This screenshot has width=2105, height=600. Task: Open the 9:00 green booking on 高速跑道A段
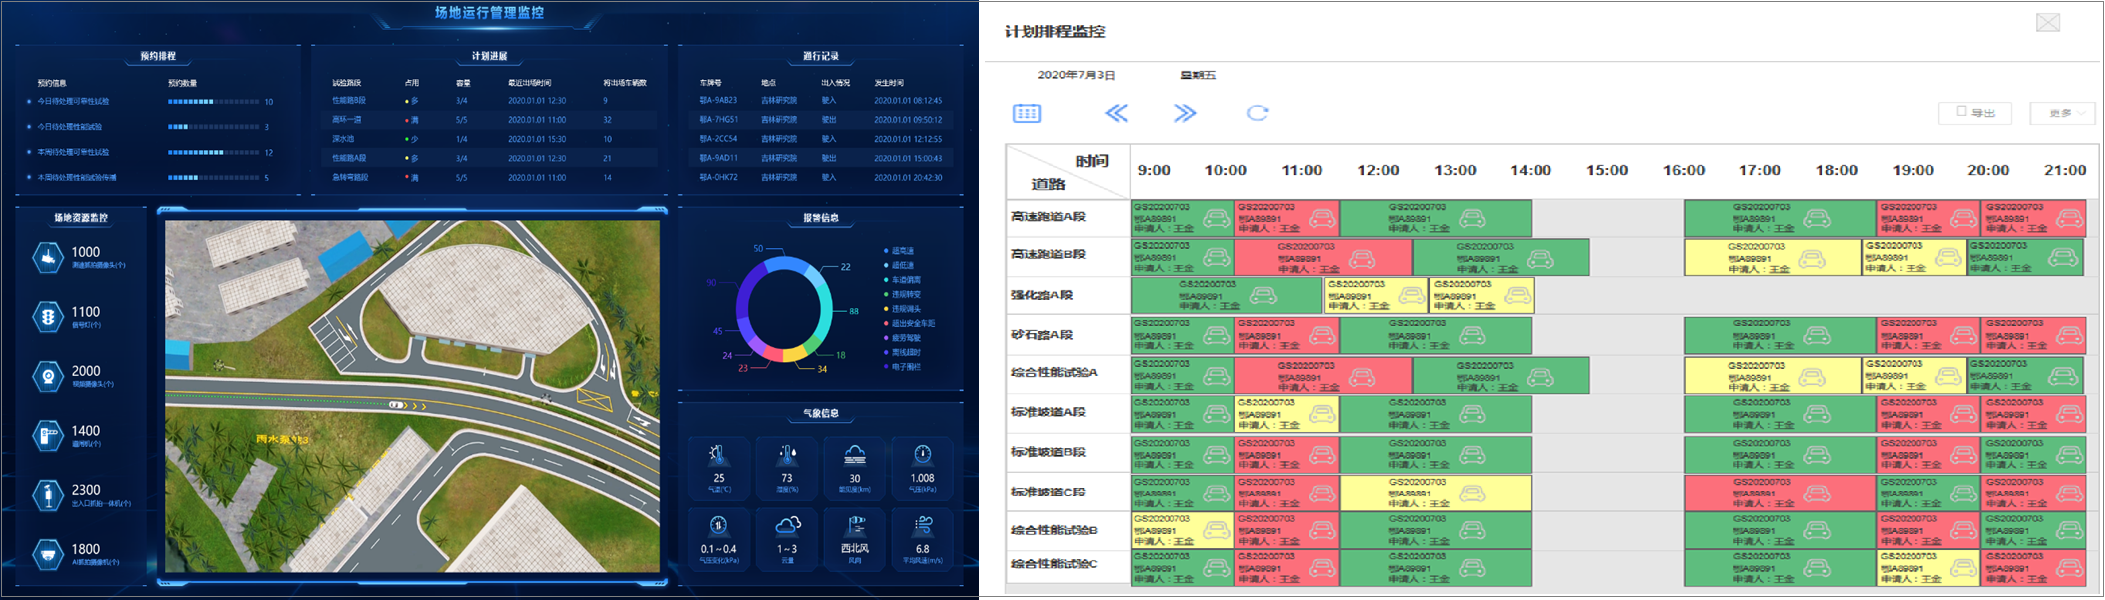(1182, 218)
